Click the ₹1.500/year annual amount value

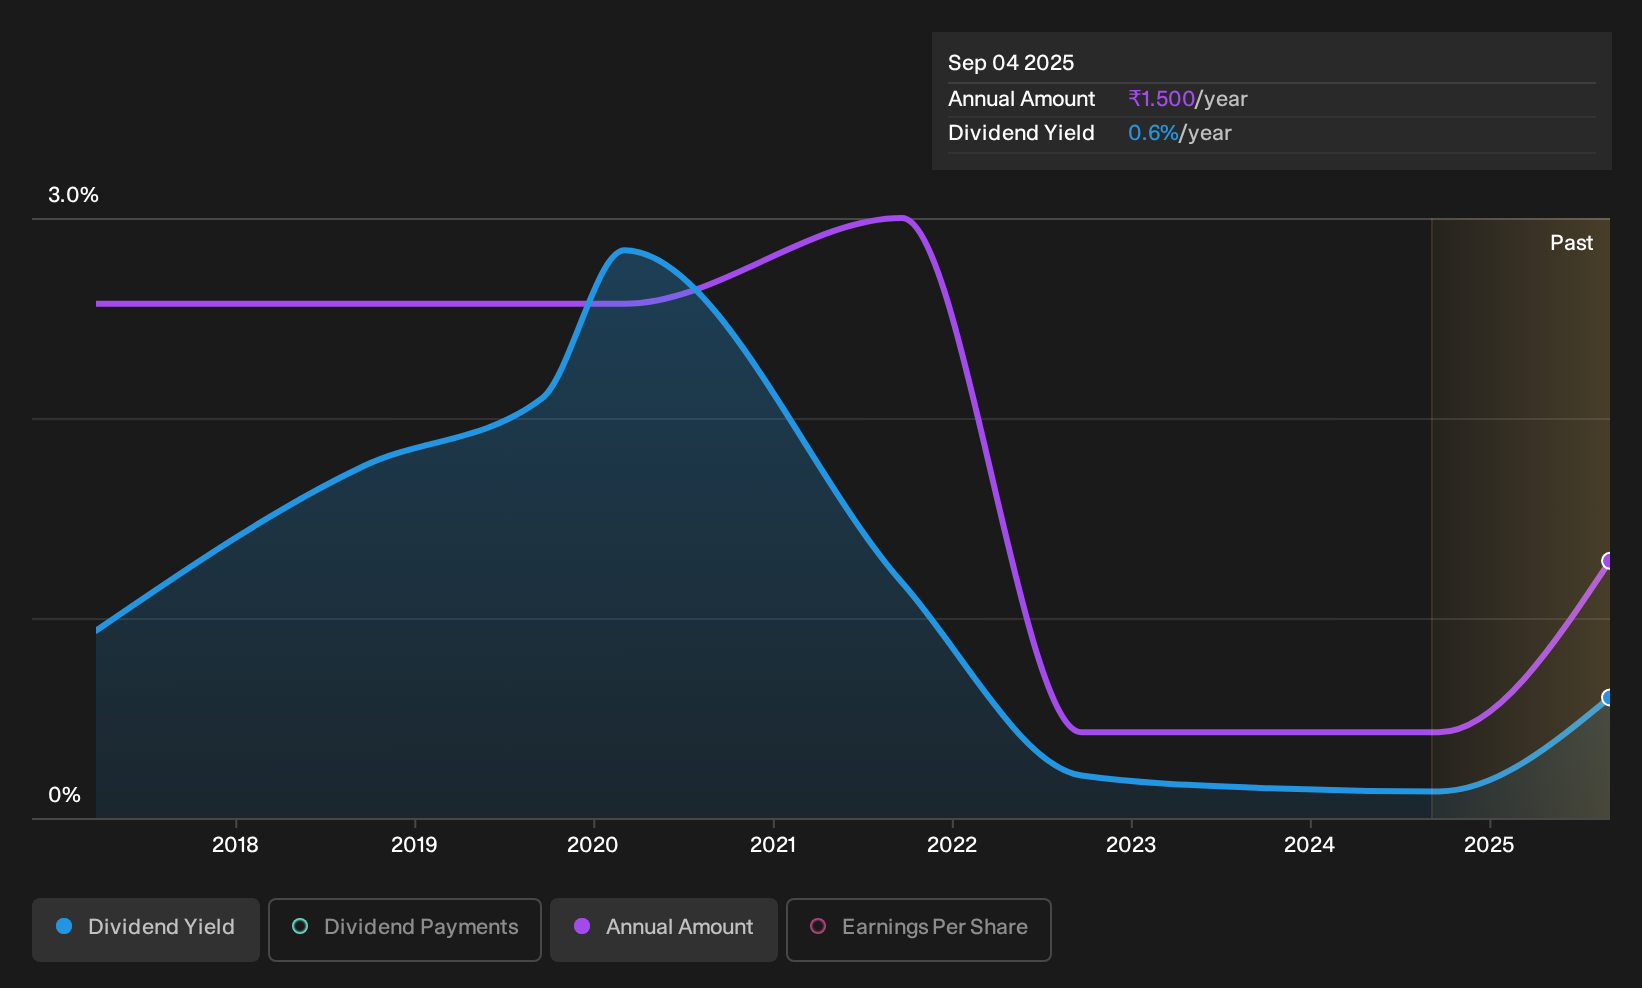pos(1188,99)
